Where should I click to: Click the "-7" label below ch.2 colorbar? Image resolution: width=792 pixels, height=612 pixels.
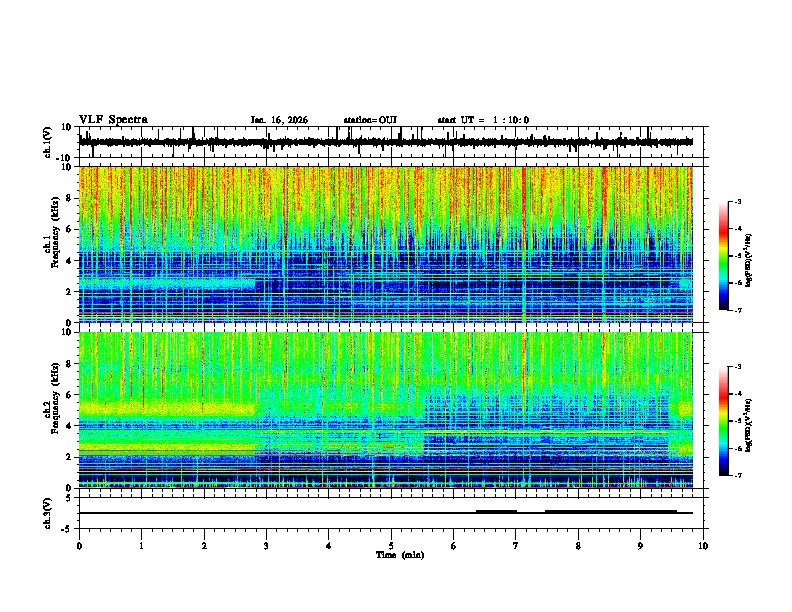click(737, 476)
